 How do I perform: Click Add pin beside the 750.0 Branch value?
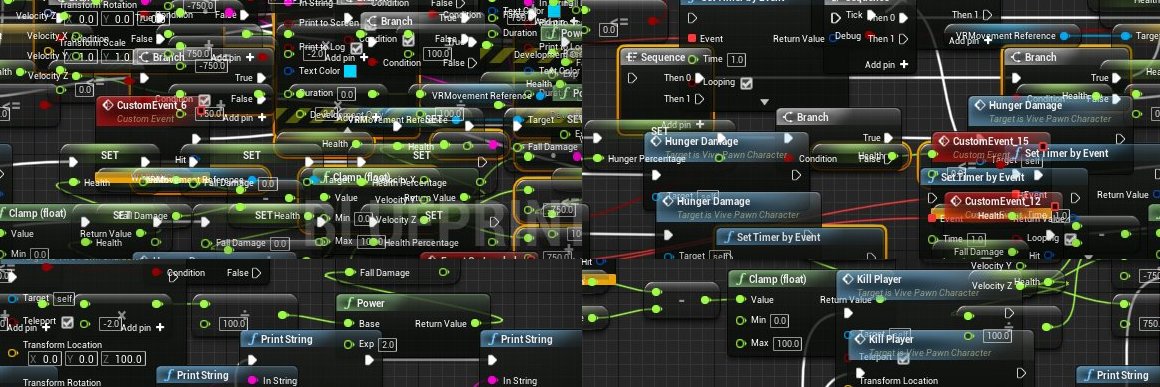pyautogui.click(x=232, y=57)
